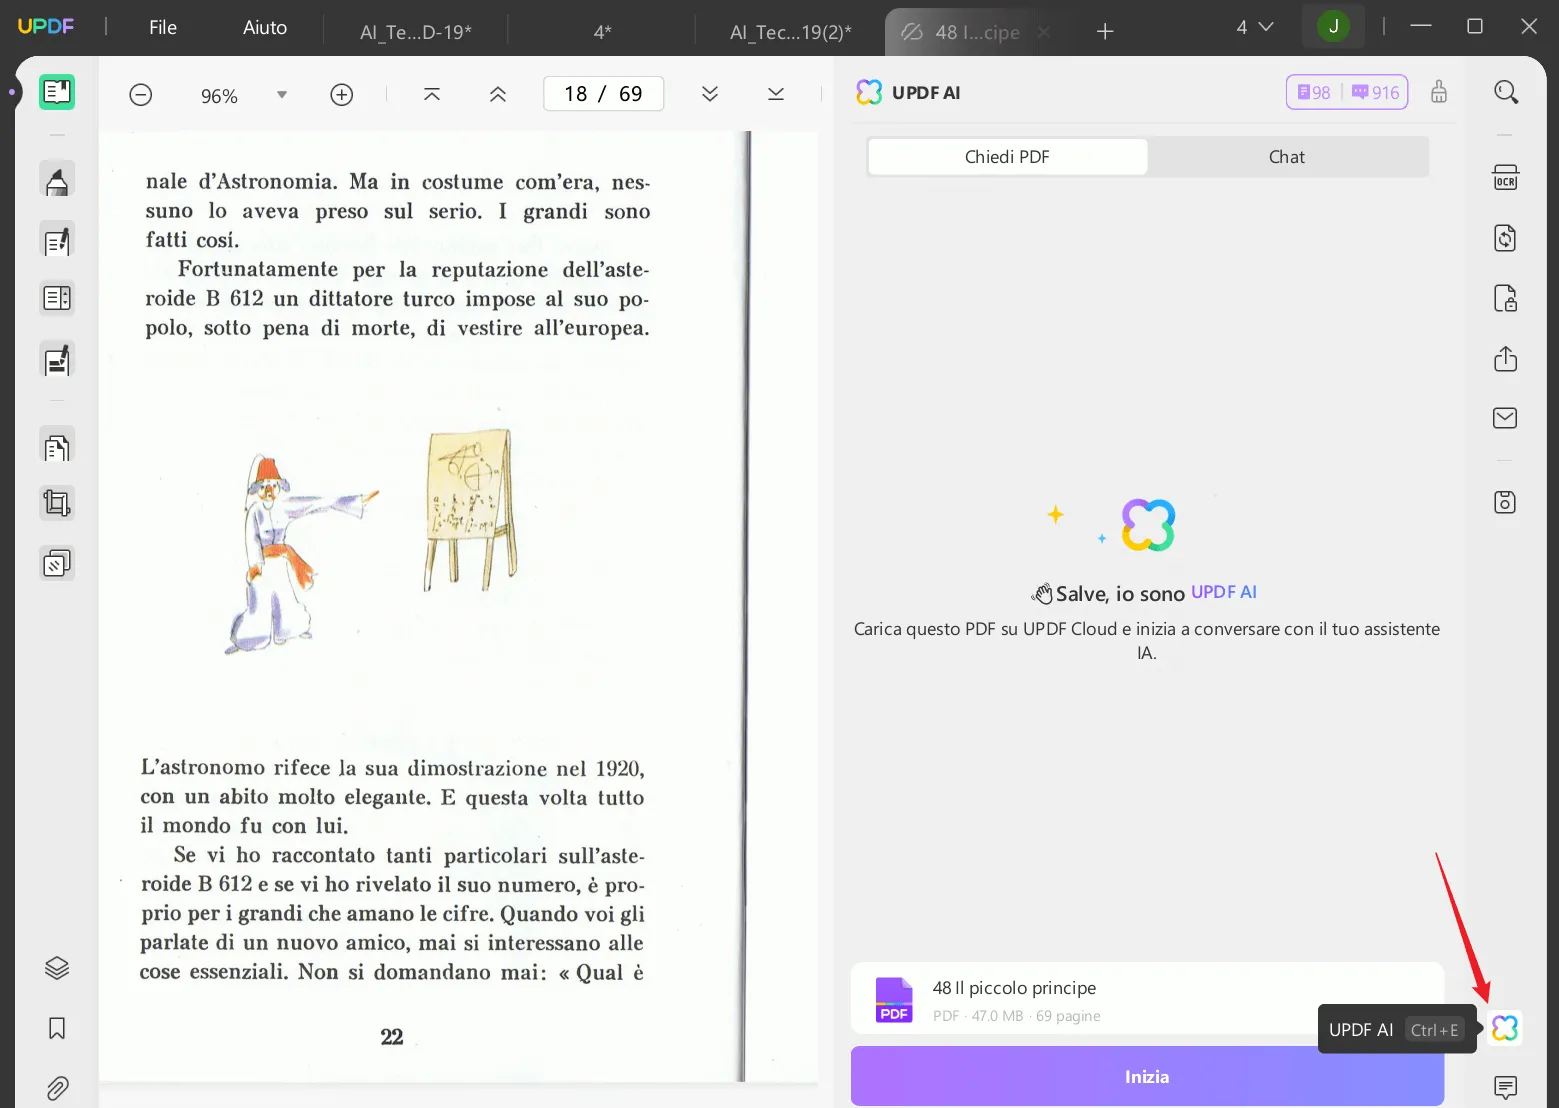The width and height of the screenshot is (1559, 1108).
Task: Click the UPDF AI link in greeting
Action: point(1224,592)
